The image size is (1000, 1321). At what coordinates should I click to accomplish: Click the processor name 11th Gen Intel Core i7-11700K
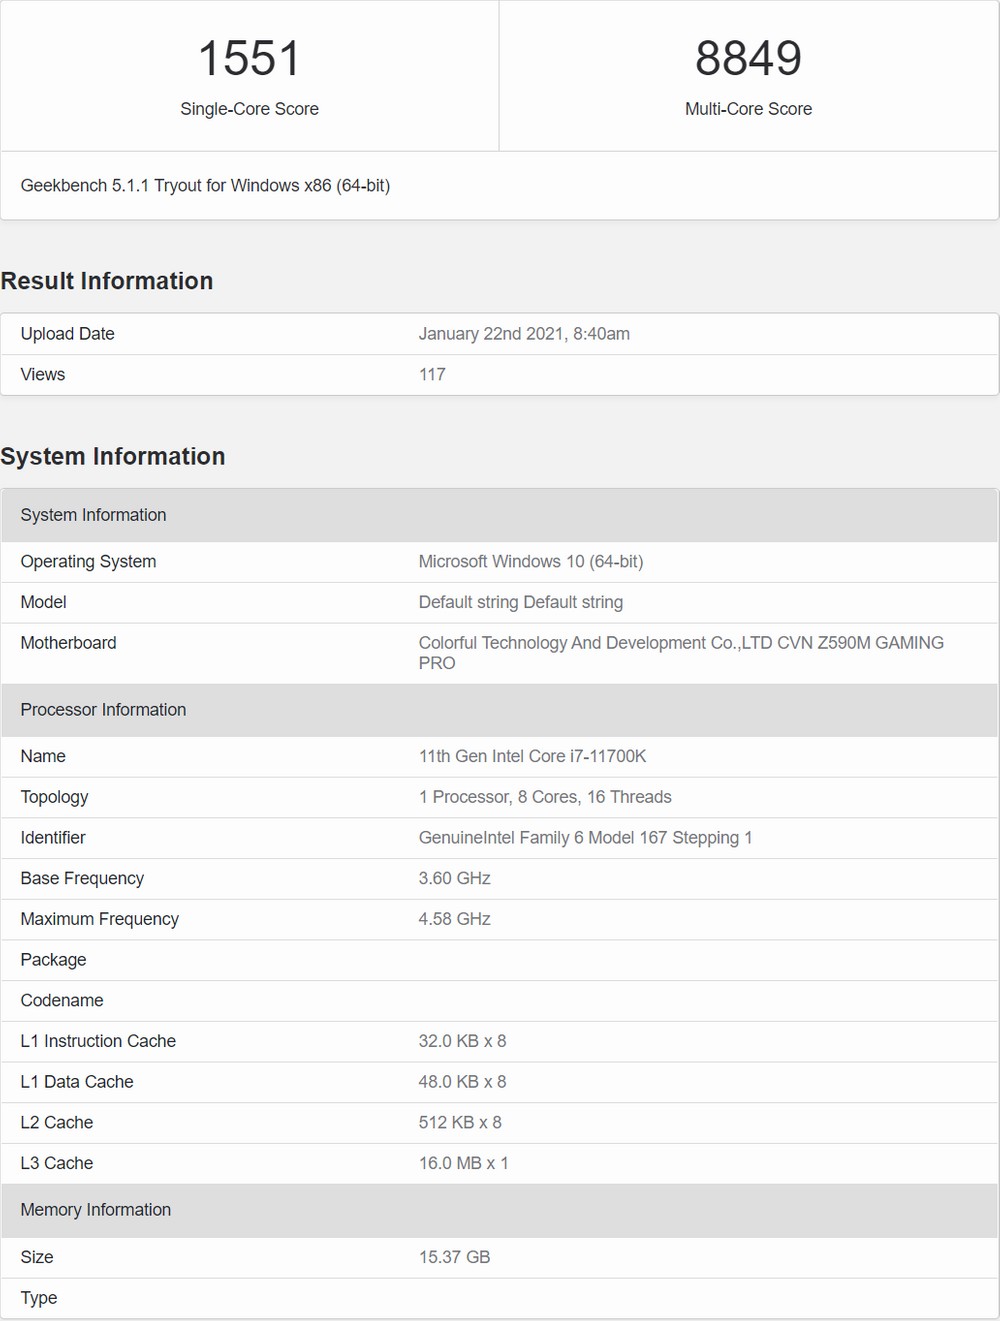(532, 756)
